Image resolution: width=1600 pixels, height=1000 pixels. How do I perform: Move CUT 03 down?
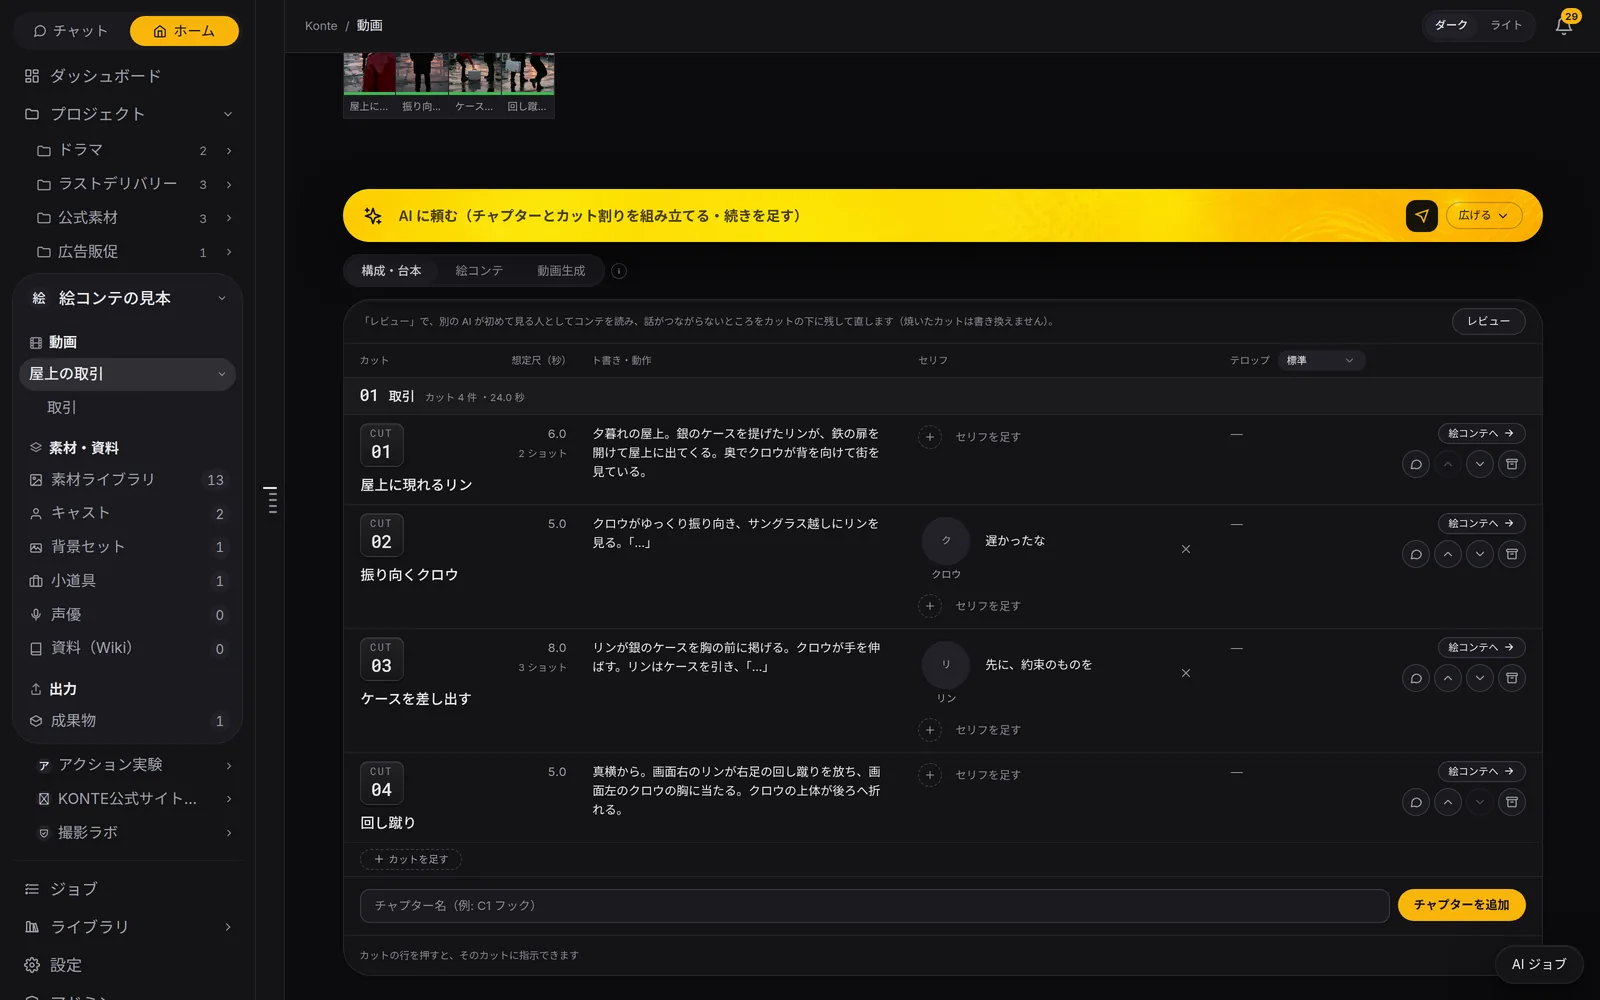pos(1480,678)
